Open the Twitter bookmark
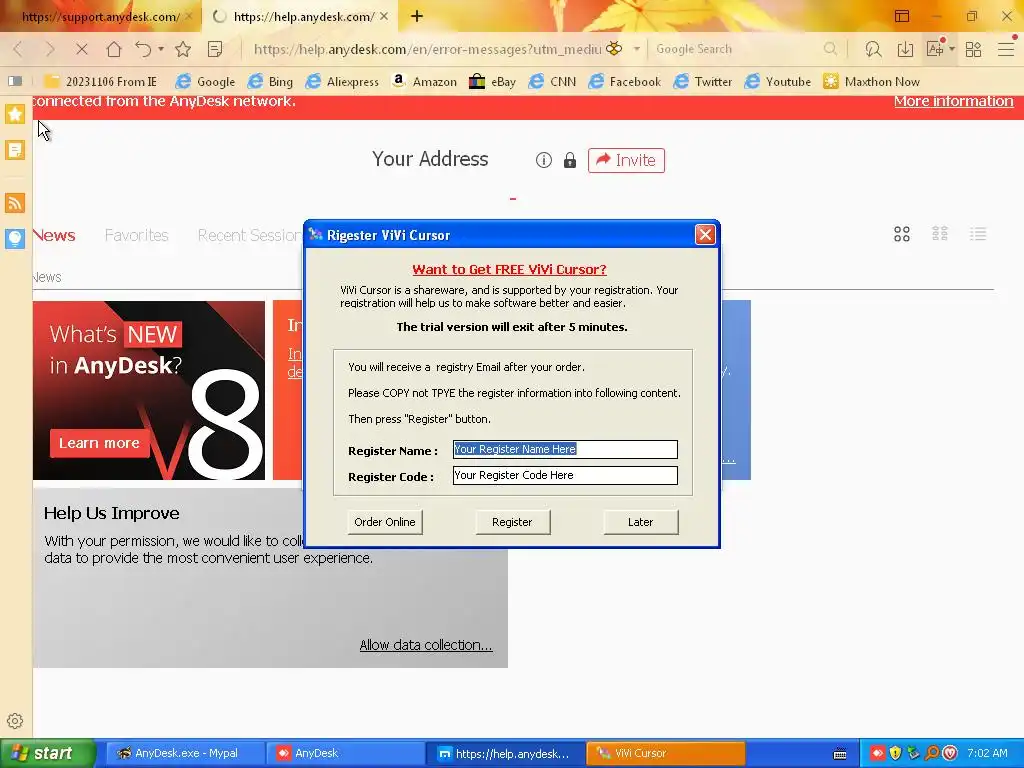Viewport: 1024px width, 768px height. 703,82
